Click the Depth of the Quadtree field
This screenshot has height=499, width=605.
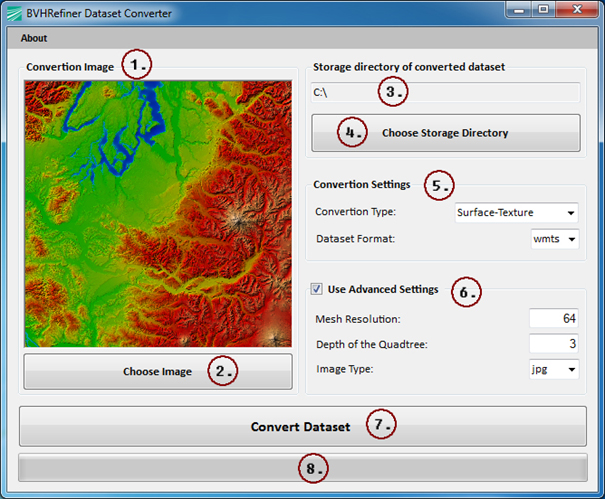pos(554,344)
